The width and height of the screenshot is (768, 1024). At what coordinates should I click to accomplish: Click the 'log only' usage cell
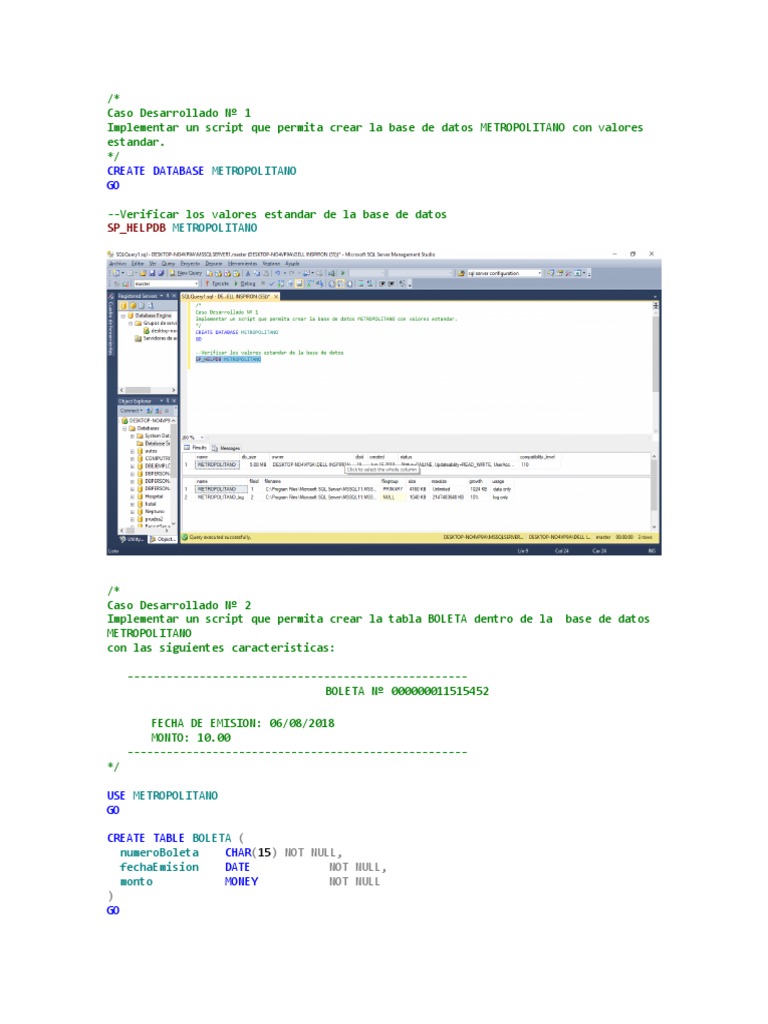[500, 497]
